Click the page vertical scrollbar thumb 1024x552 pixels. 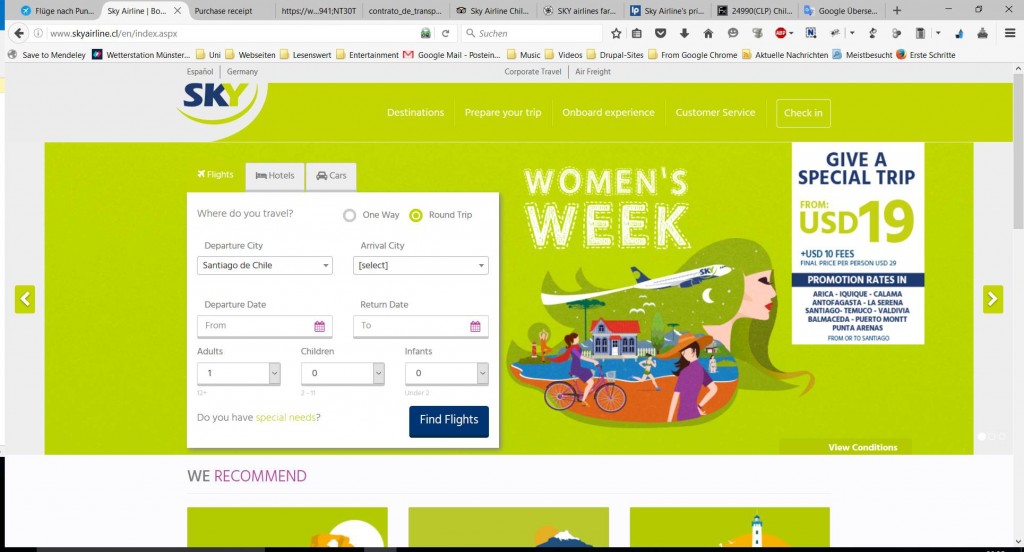point(1017,154)
